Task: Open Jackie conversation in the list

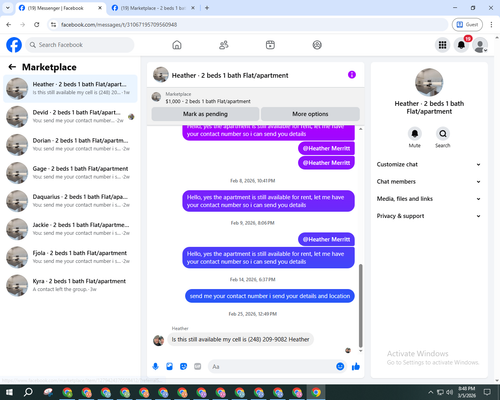Action: tap(70, 229)
